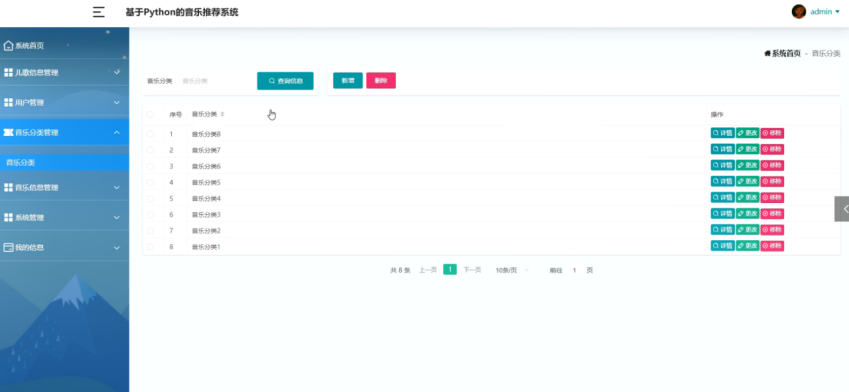Click the 查询信息 search button
The image size is (849, 392).
coord(285,81)
